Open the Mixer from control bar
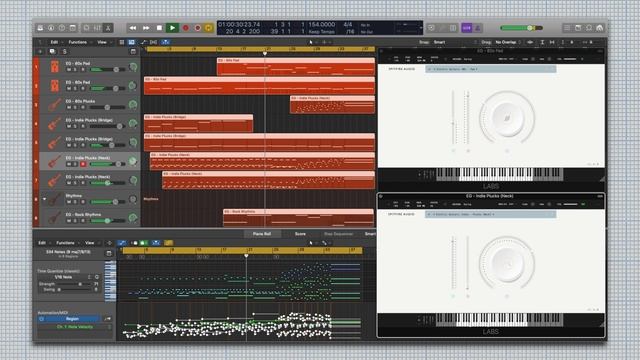This screenshot has width=640, height=360. click(x=98, y=28)
